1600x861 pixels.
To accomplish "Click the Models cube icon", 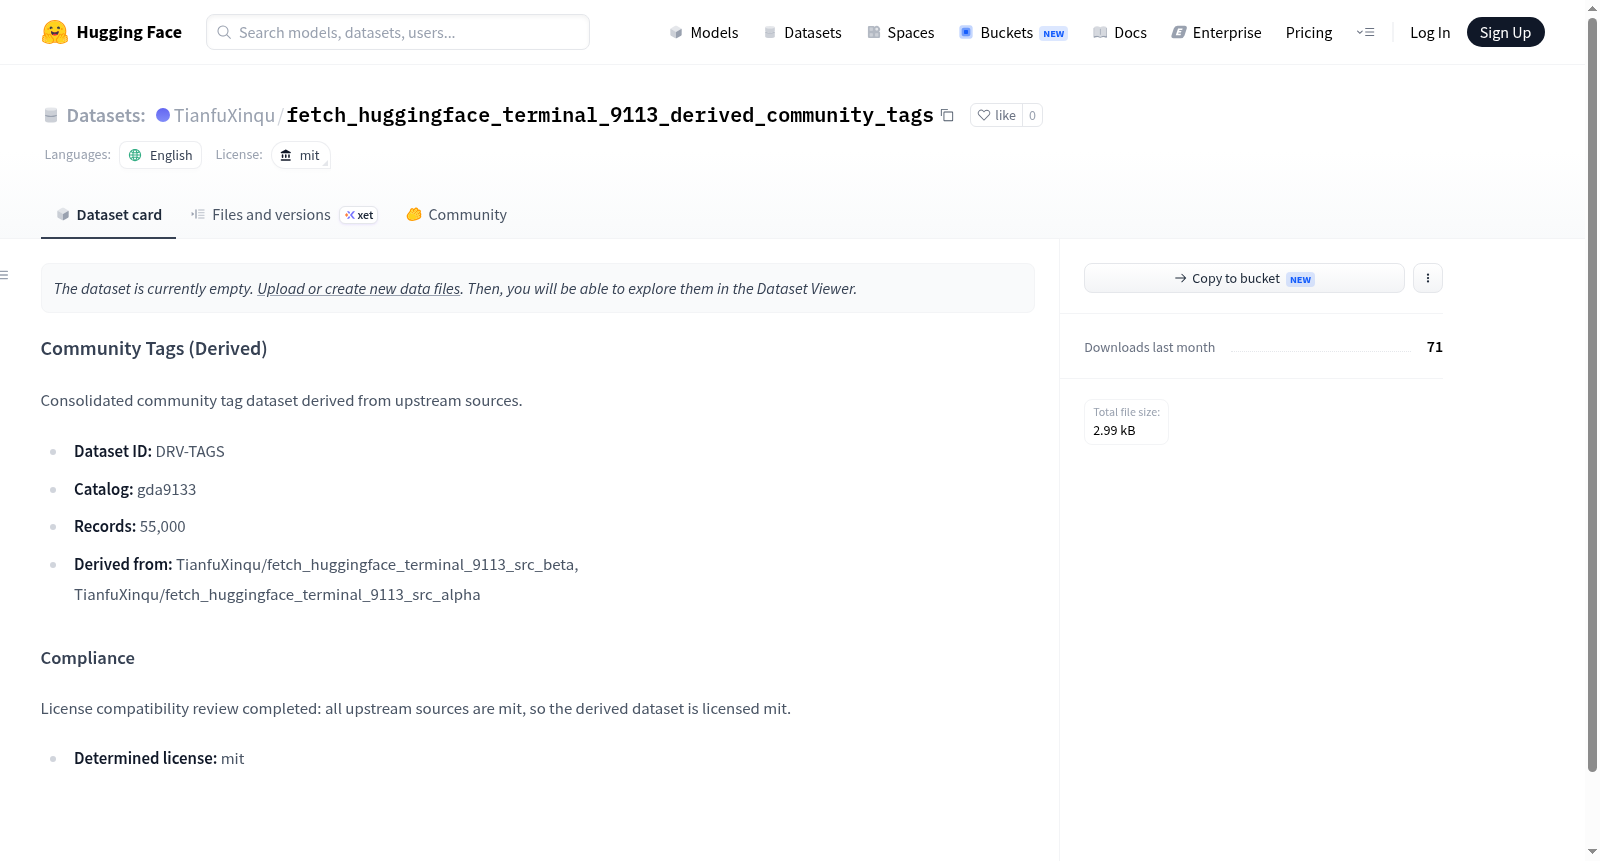I will [676, 33].
